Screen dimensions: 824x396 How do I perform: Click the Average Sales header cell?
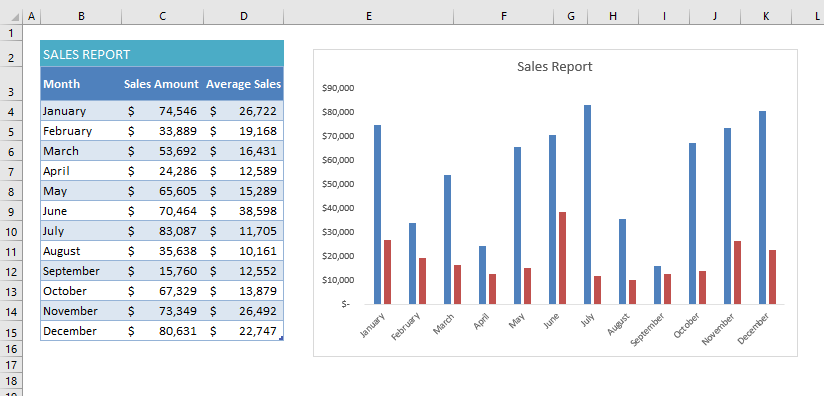[244, 84]
